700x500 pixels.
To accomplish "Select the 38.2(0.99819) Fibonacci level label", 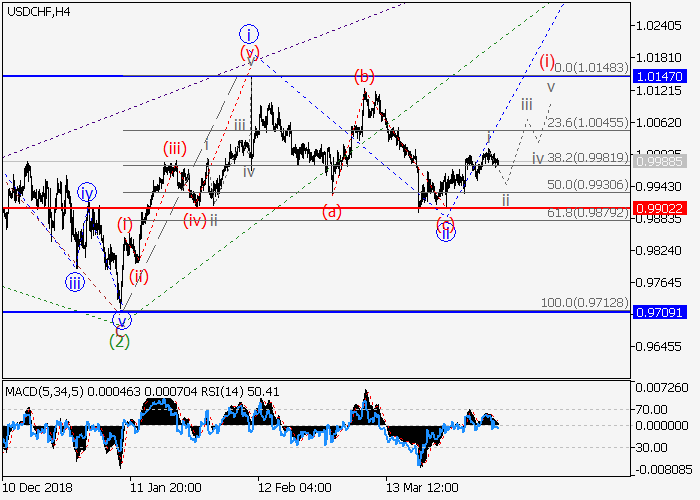I will [x=589, y=157].
